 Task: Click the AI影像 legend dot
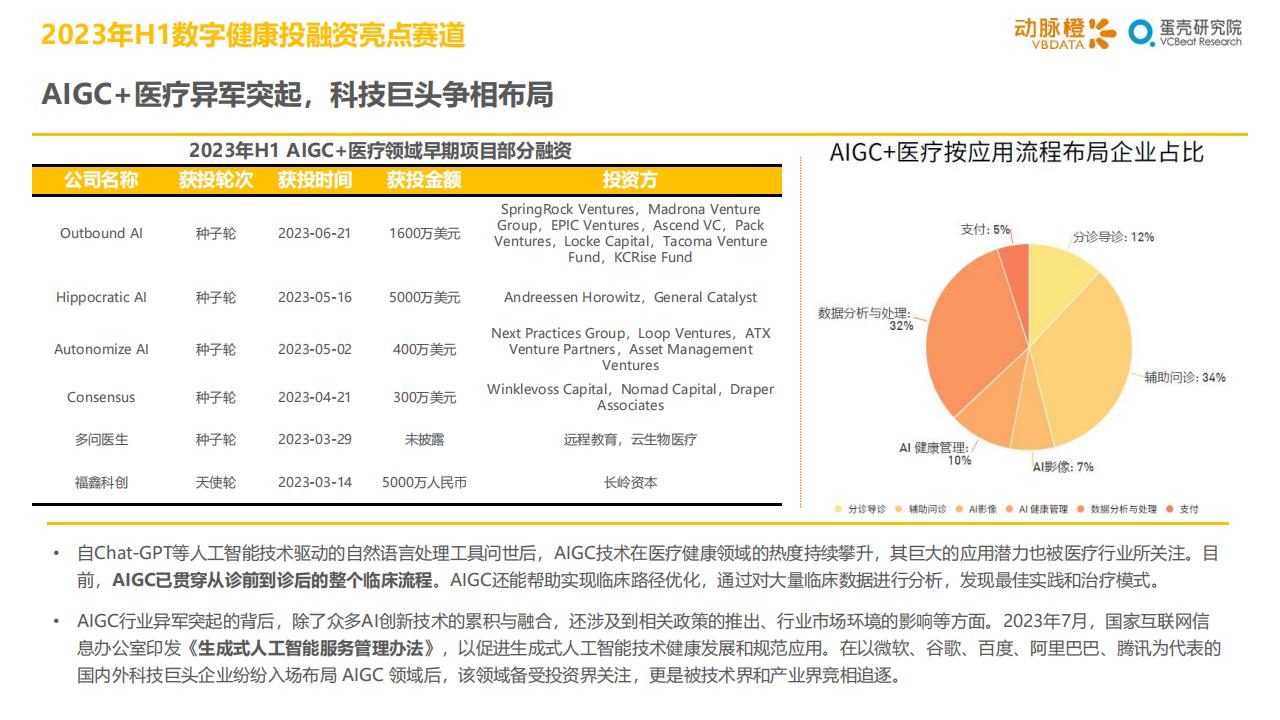959,509
